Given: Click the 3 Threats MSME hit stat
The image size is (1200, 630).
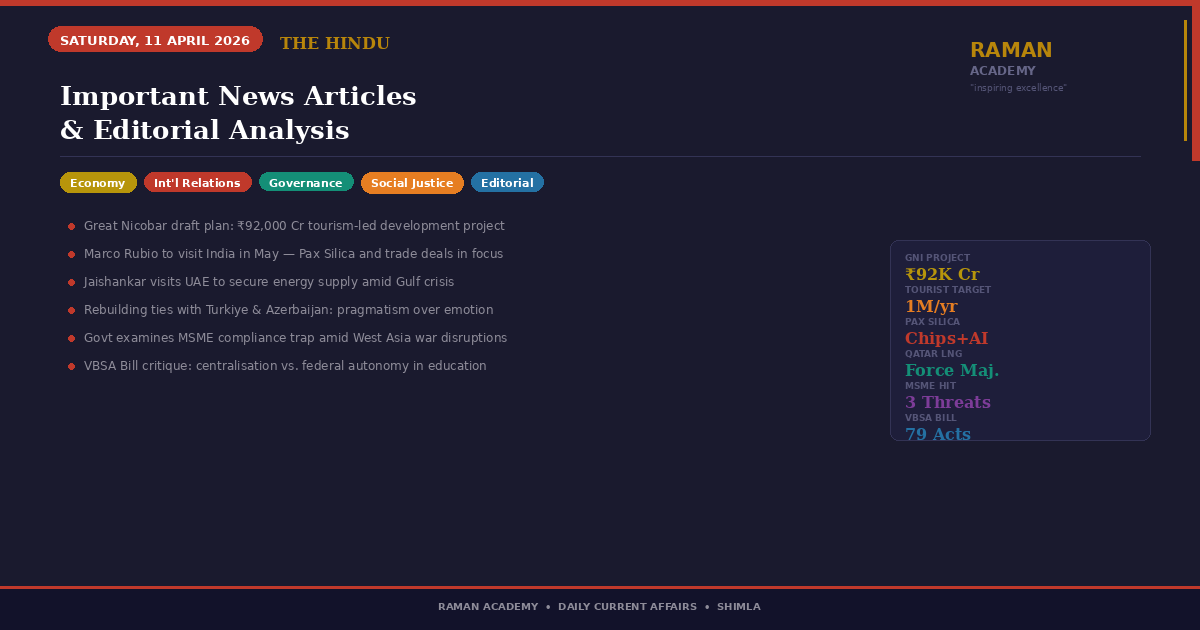Looking at the screenshot, I should 948,402.
